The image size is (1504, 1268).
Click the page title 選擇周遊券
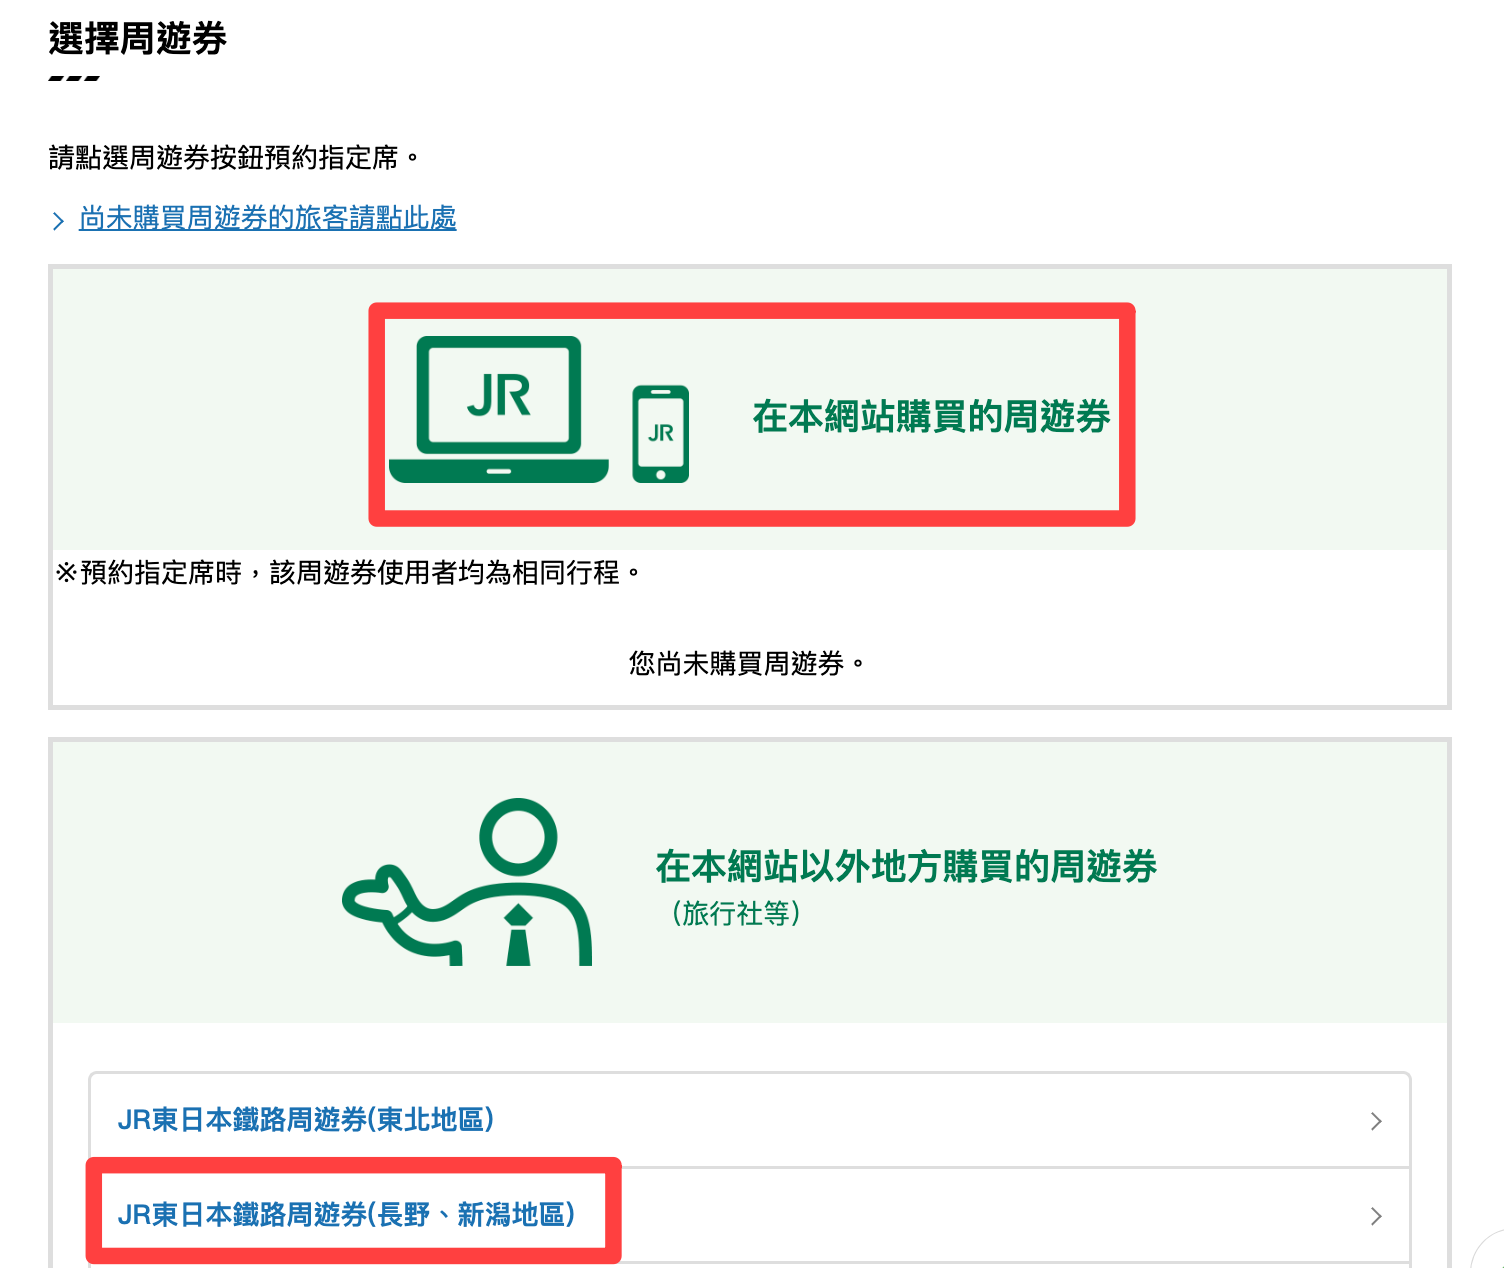tap(138, 39)
